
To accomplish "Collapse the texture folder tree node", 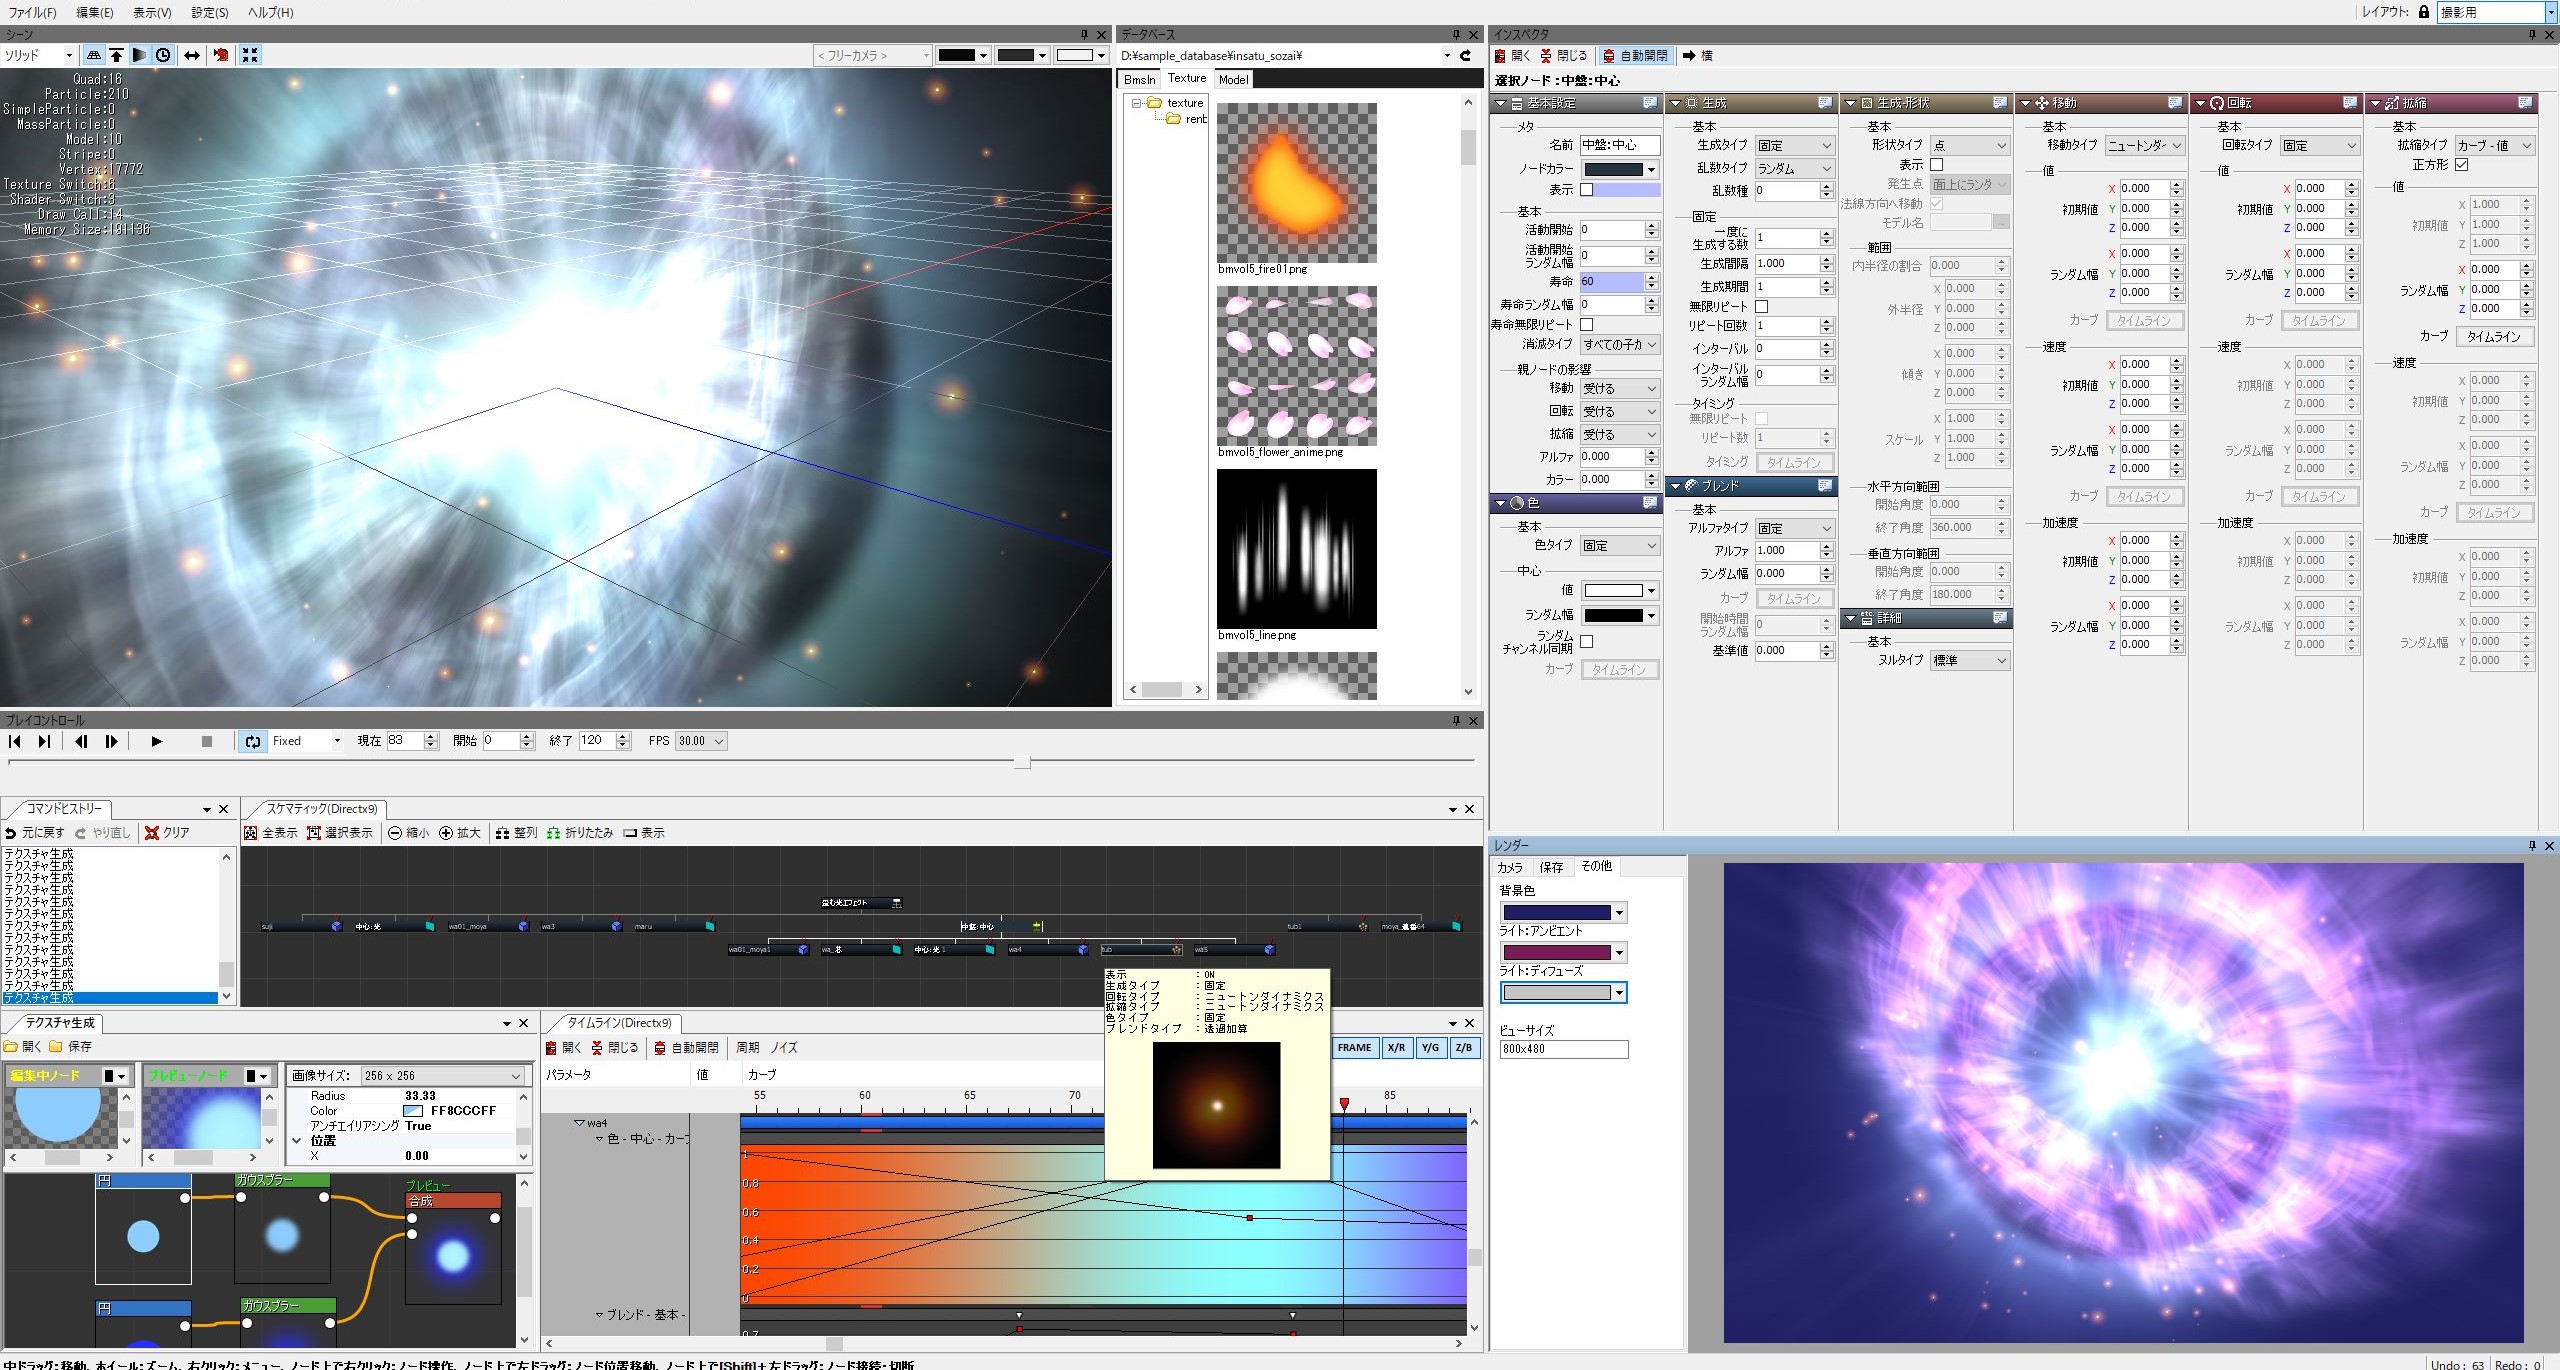I will 1137,103.
